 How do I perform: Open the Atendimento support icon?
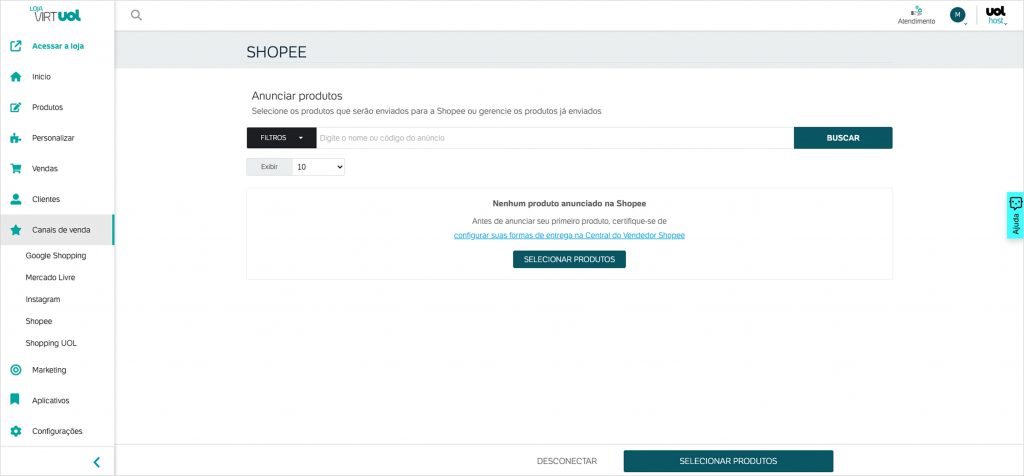[916, 10]
